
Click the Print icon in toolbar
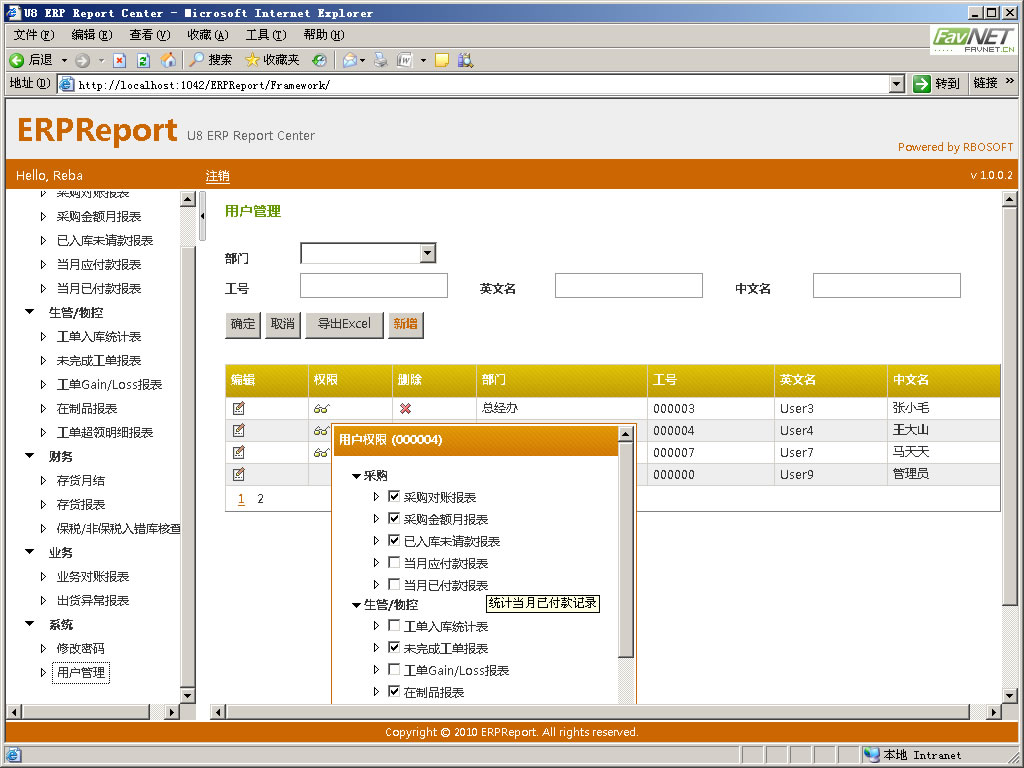point(381,60)
